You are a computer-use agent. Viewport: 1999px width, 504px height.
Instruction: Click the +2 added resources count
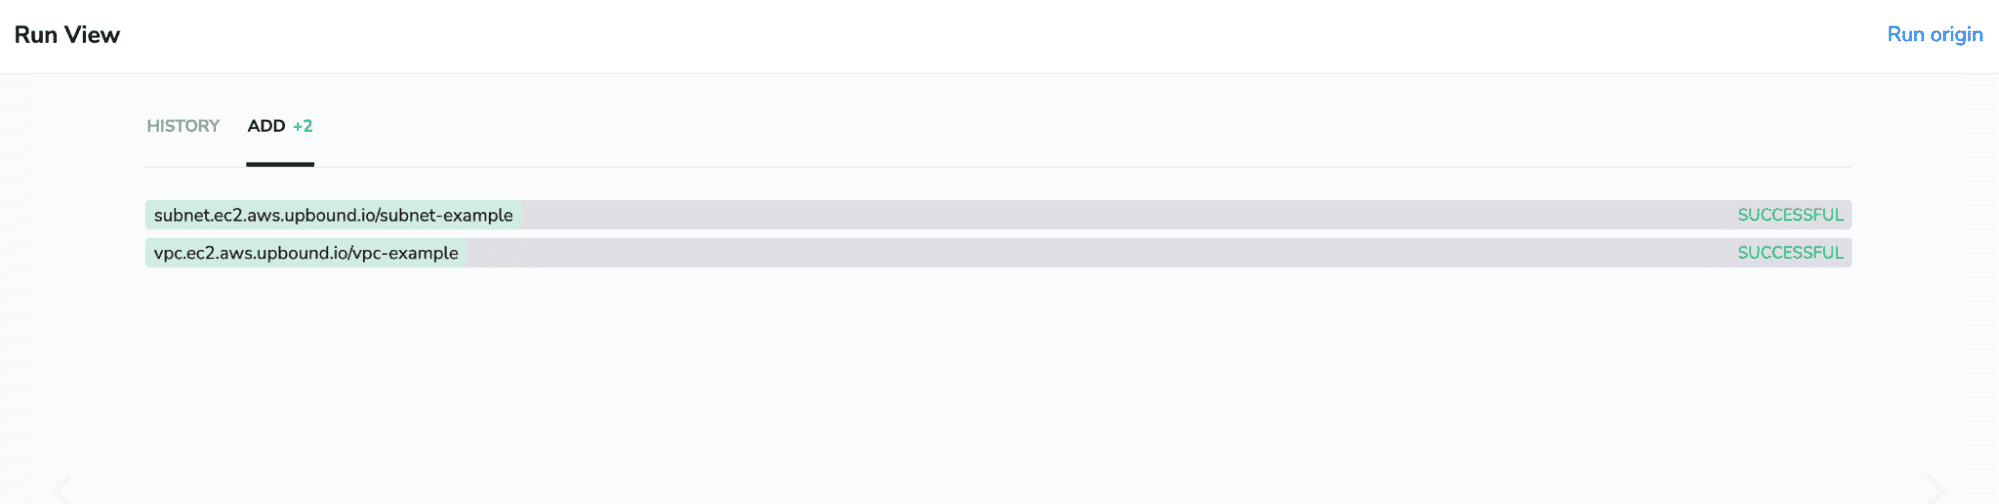click(x=302, y=126)
